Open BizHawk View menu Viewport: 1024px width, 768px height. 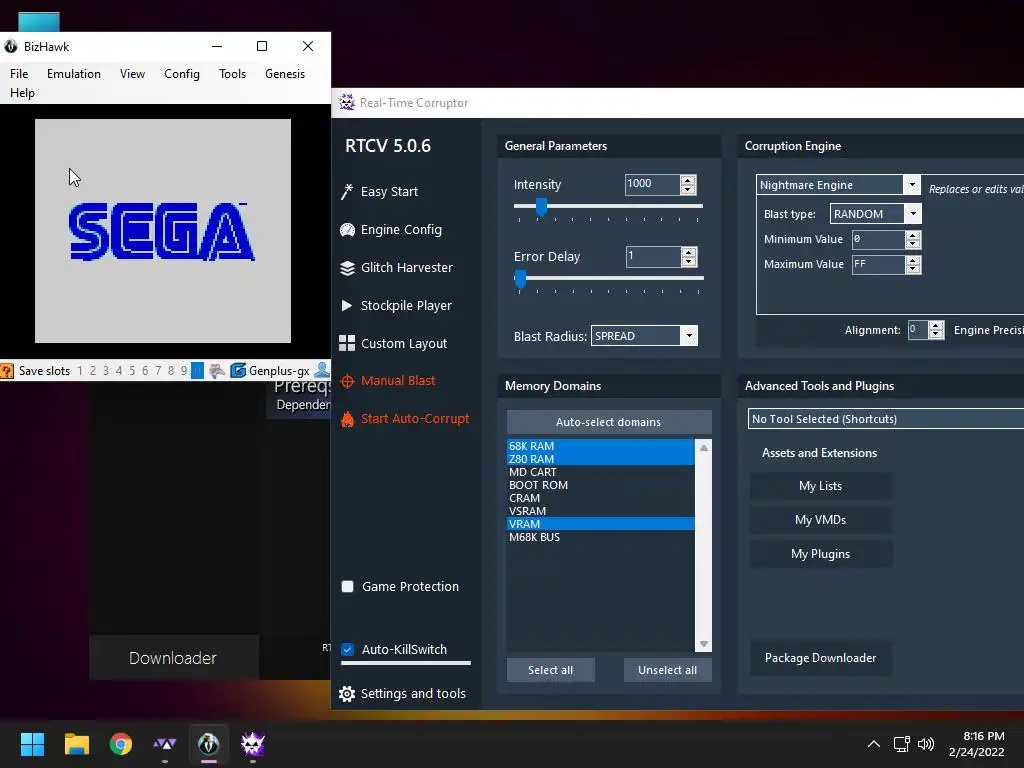[132, 74]
